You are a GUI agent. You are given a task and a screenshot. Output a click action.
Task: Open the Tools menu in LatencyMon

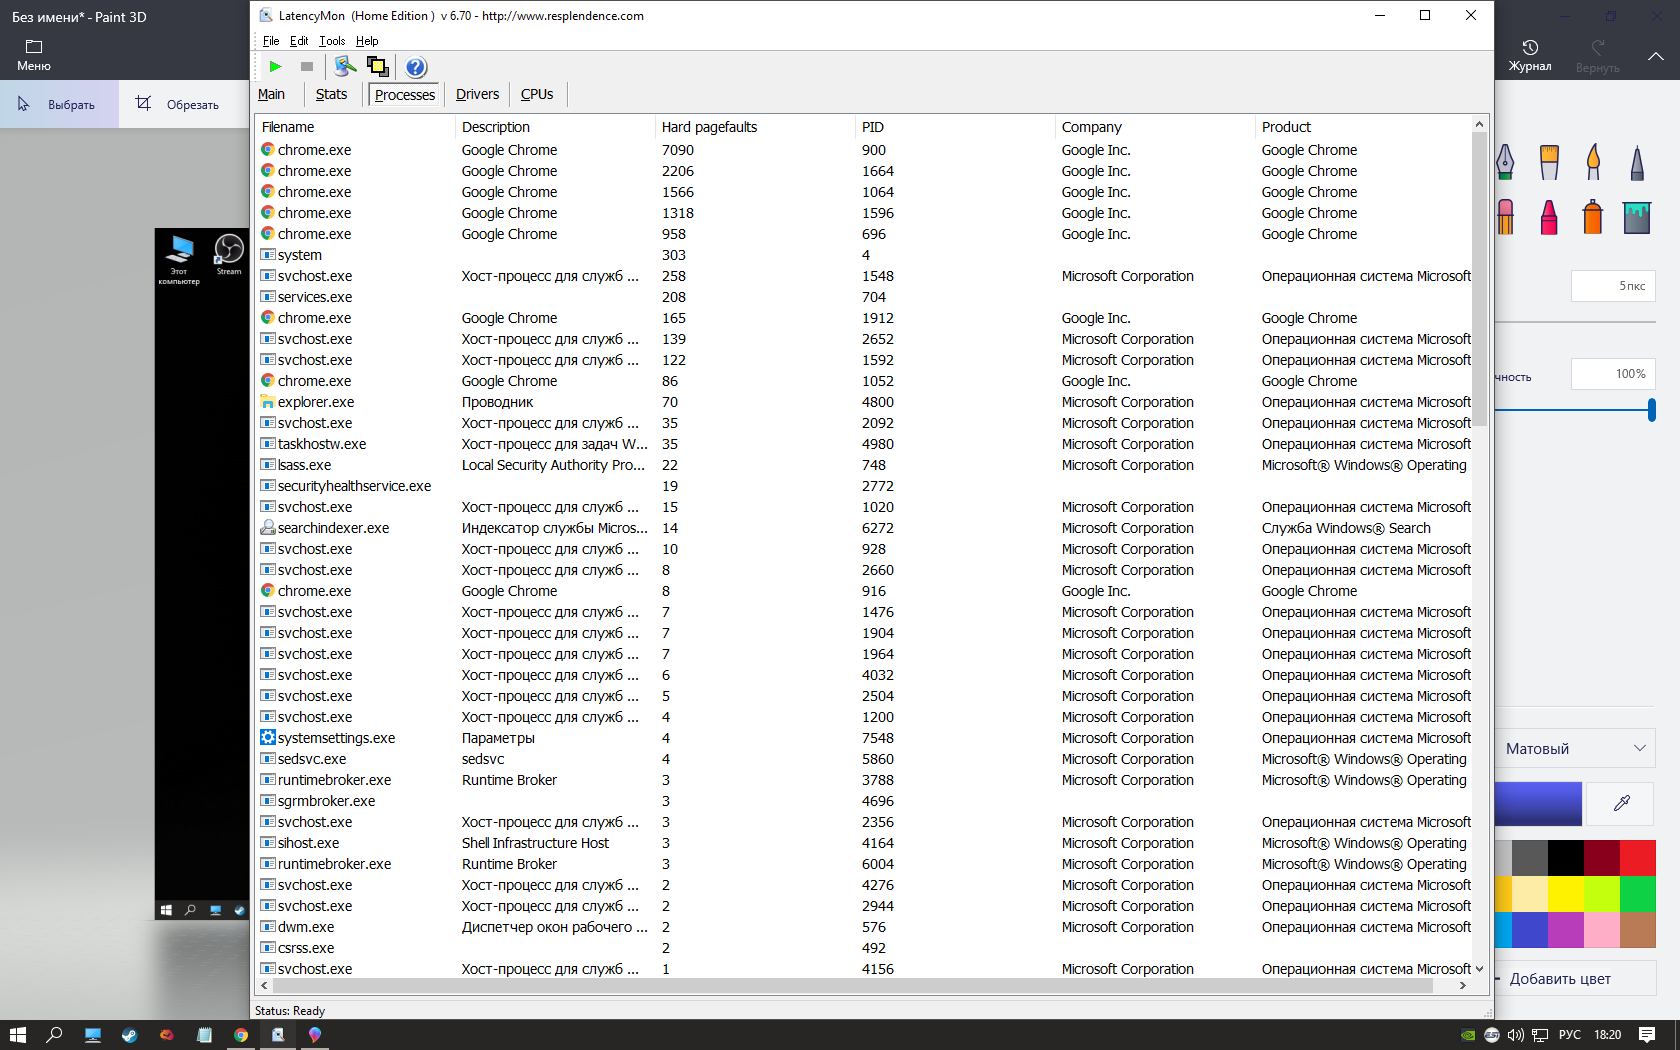332,41
